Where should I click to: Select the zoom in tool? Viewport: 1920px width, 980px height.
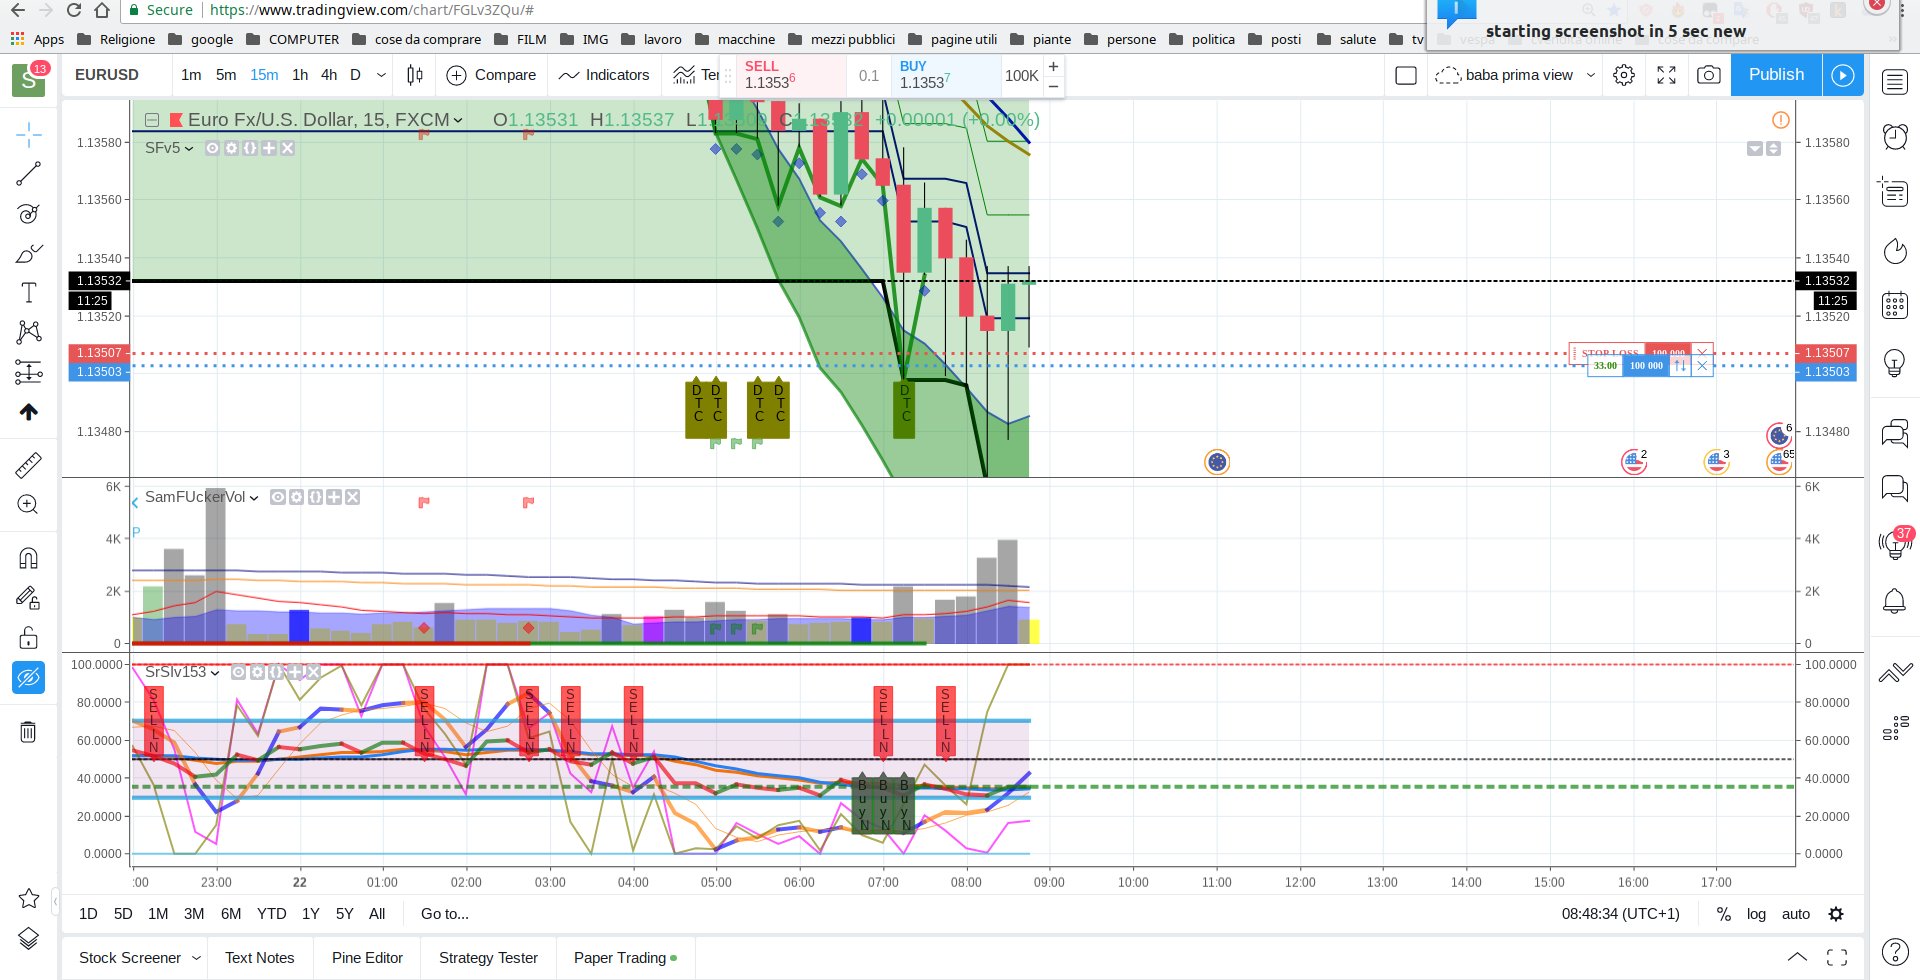(x=28, y=505)
